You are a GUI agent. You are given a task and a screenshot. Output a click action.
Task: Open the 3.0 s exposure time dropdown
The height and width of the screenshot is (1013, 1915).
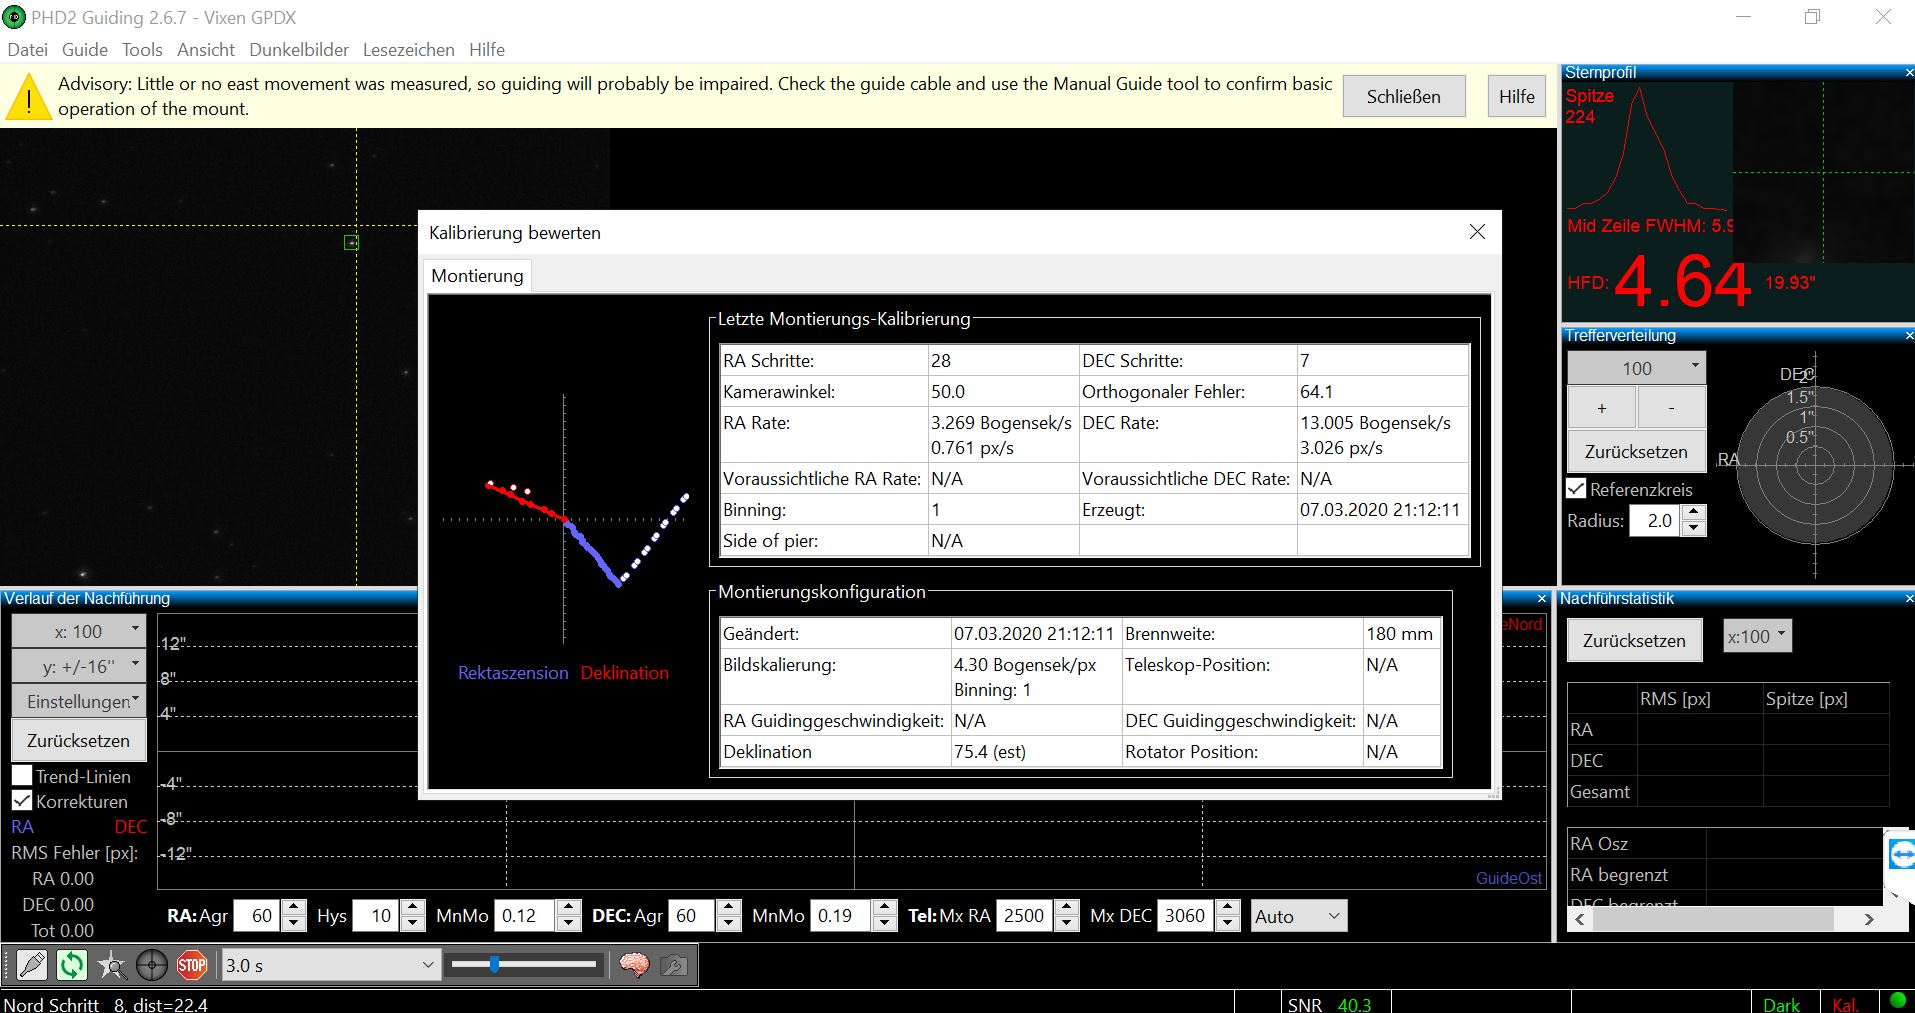(x=331, y=965)
